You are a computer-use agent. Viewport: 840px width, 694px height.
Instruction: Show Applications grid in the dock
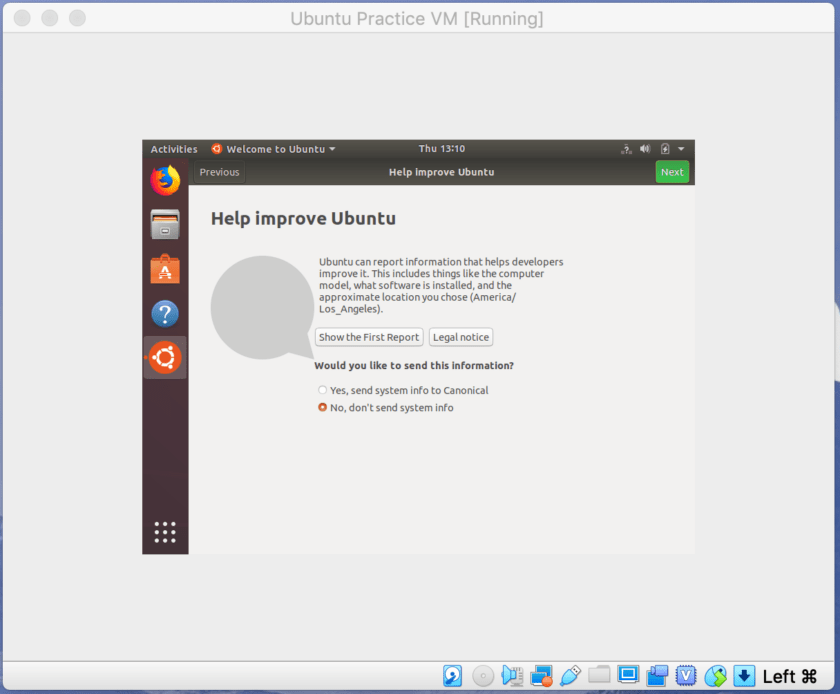click(x=165, y=532)
